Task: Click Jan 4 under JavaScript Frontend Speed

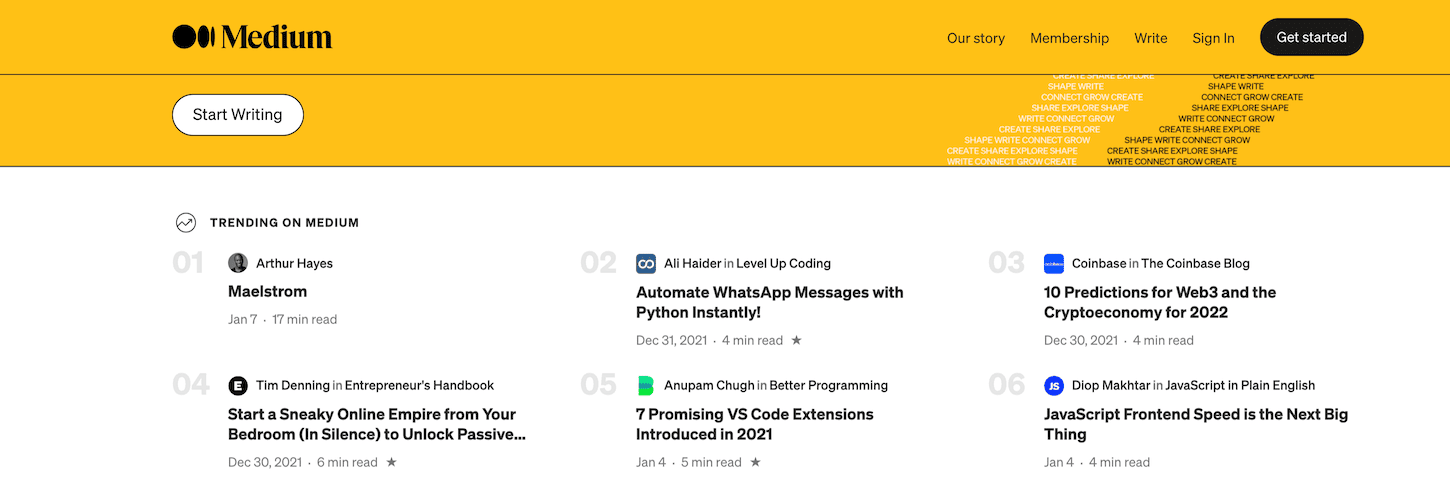Action: point(1059,462)
